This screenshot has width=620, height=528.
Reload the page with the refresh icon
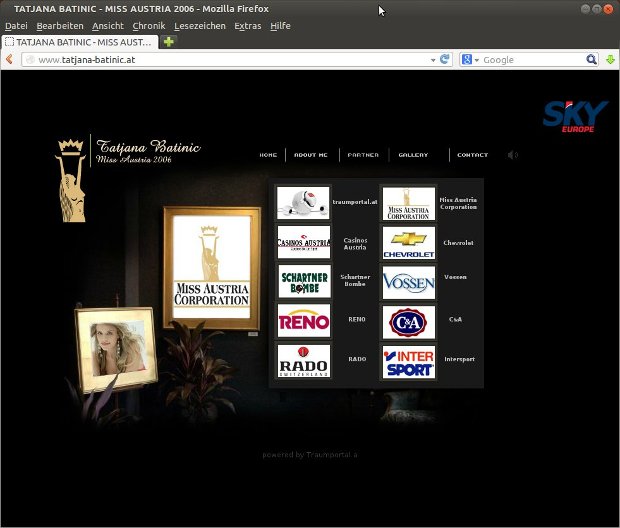point(445,59)
